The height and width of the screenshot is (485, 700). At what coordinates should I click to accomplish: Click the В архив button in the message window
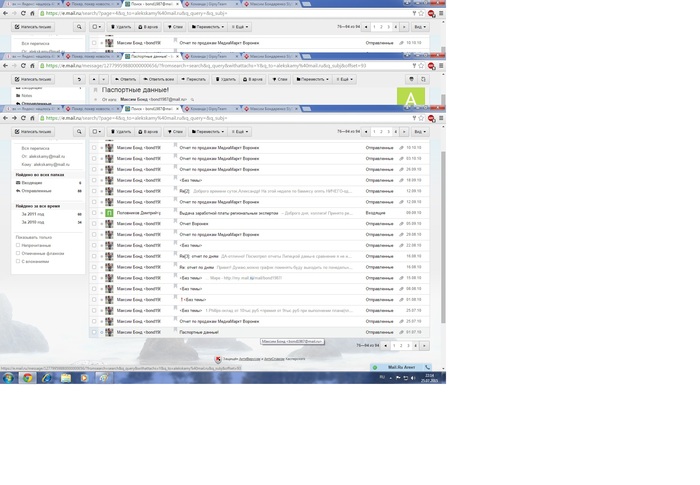pyautogui.click(x=253, y=79)
